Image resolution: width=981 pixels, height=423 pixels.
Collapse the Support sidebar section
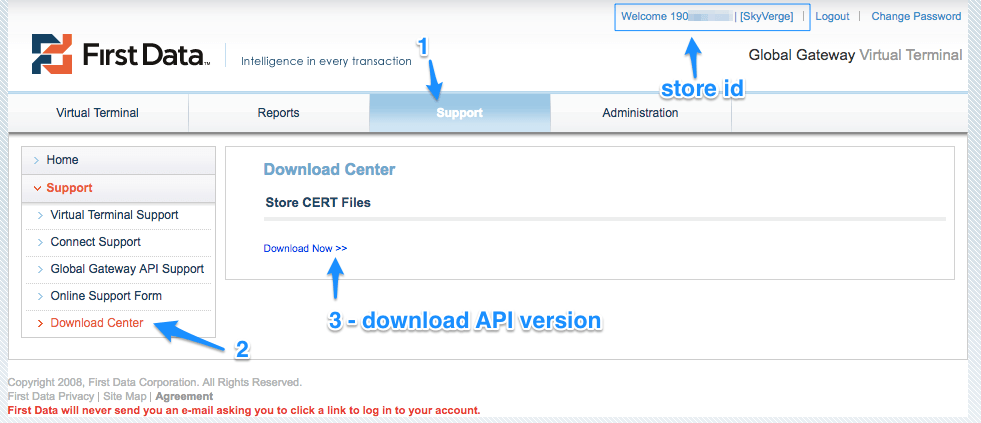click(x=118, y=188)
